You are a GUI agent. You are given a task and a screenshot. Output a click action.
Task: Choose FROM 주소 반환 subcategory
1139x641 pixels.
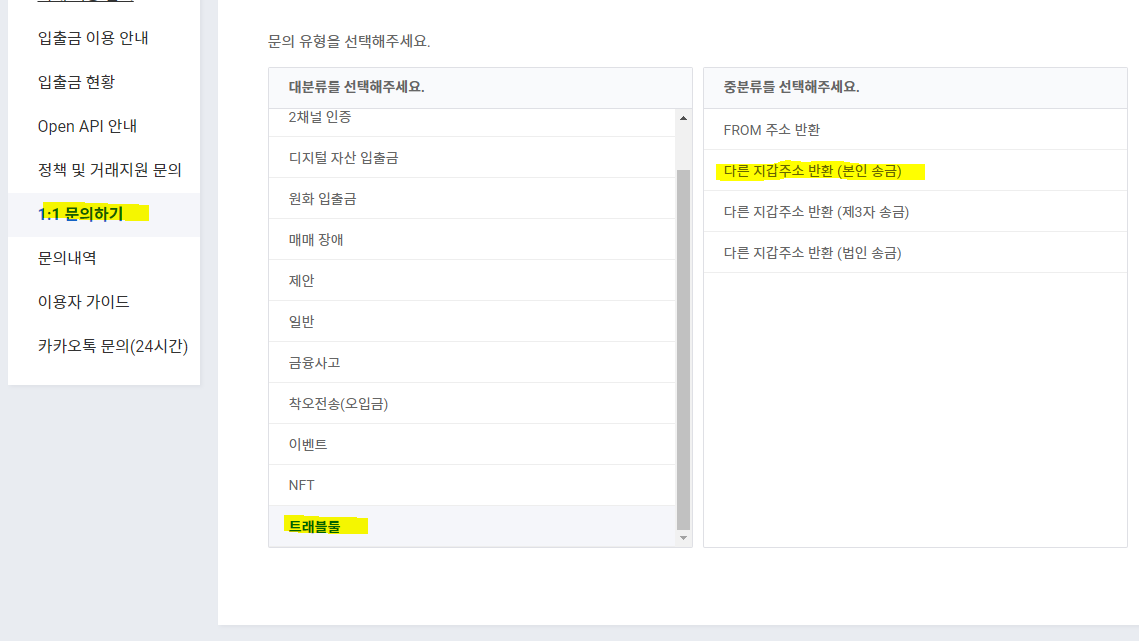click(x=915, y=130)
